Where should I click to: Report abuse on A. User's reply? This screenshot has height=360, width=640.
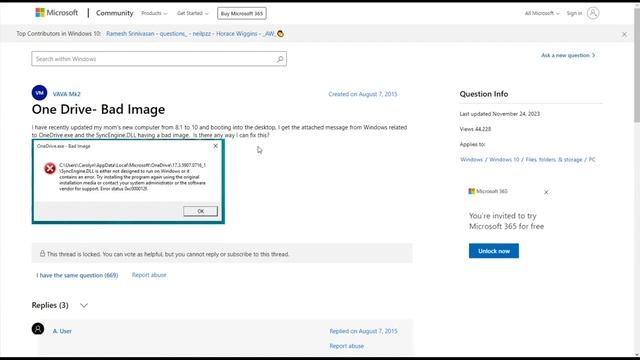click(347, 346)
